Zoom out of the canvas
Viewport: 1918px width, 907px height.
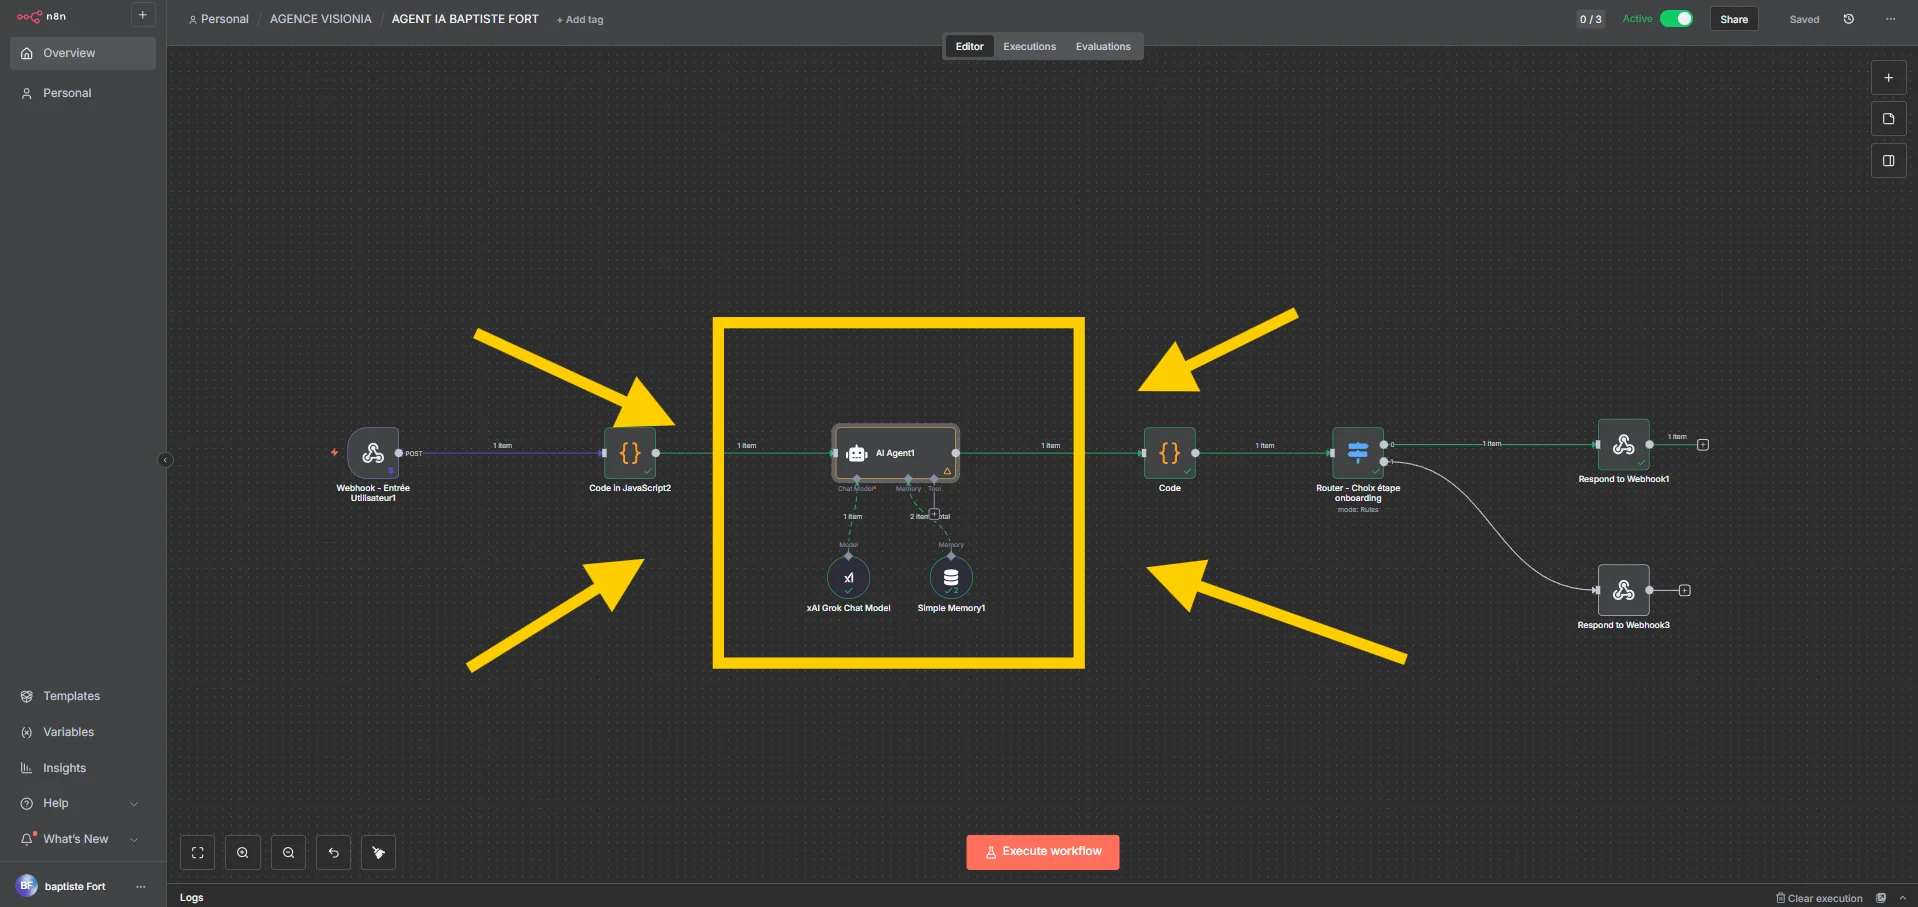click(x=288, y=853)
